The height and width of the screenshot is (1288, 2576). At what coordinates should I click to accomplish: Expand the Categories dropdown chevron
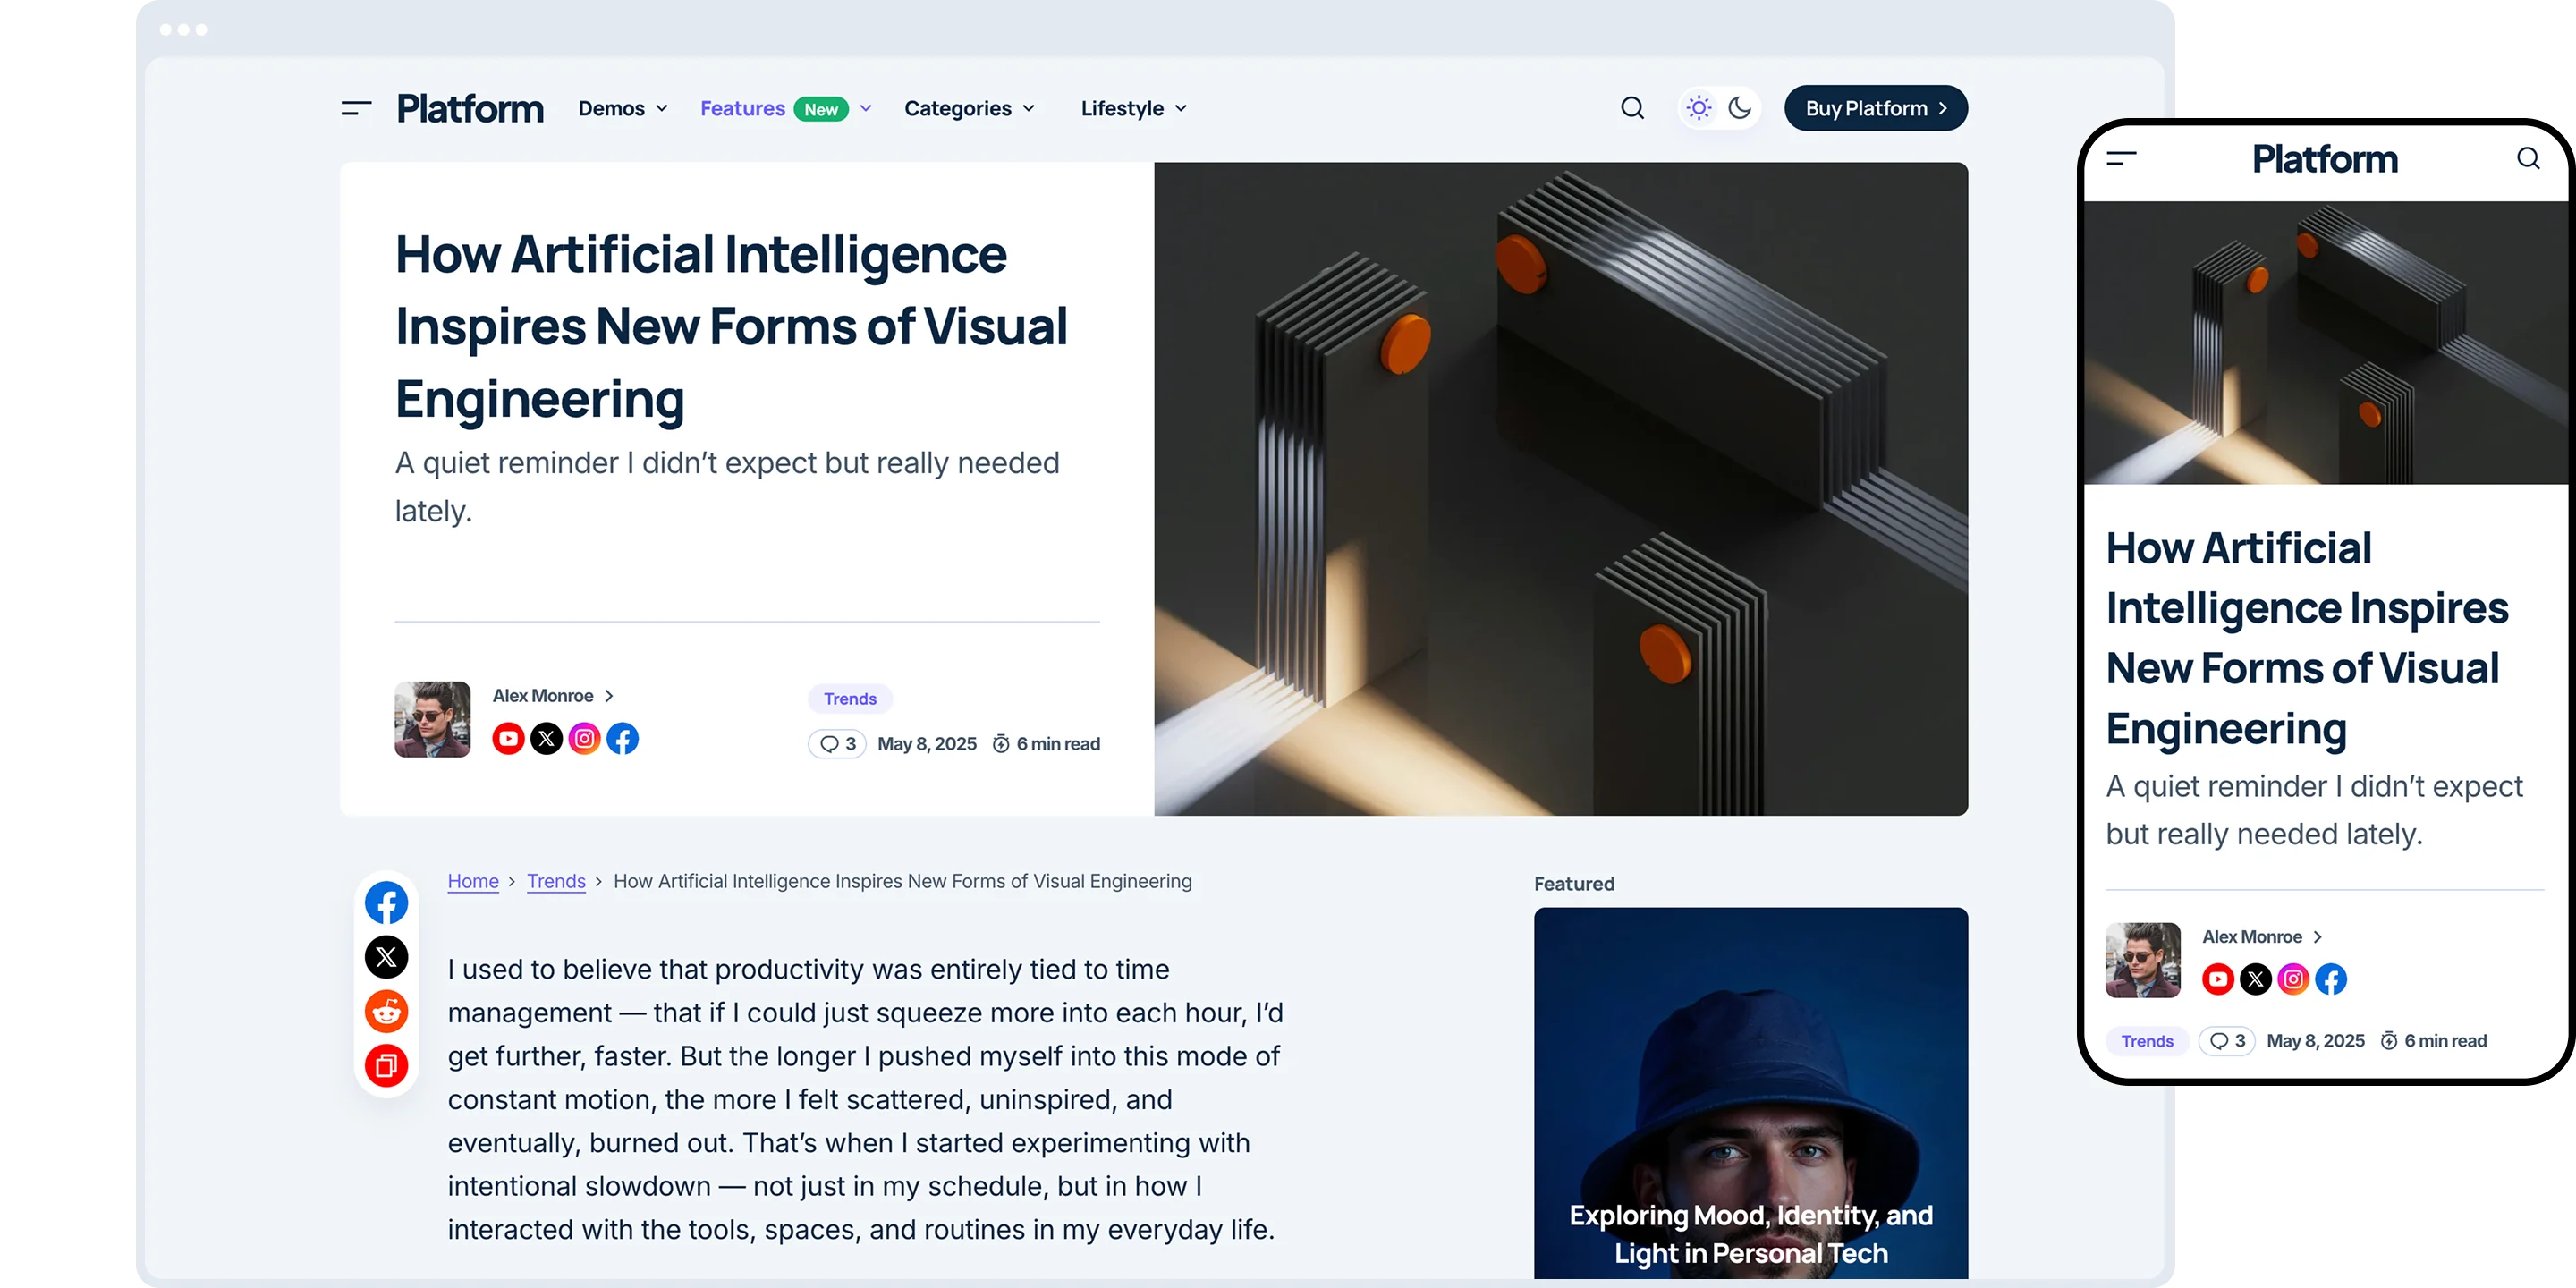click(x=1028, y=109)
